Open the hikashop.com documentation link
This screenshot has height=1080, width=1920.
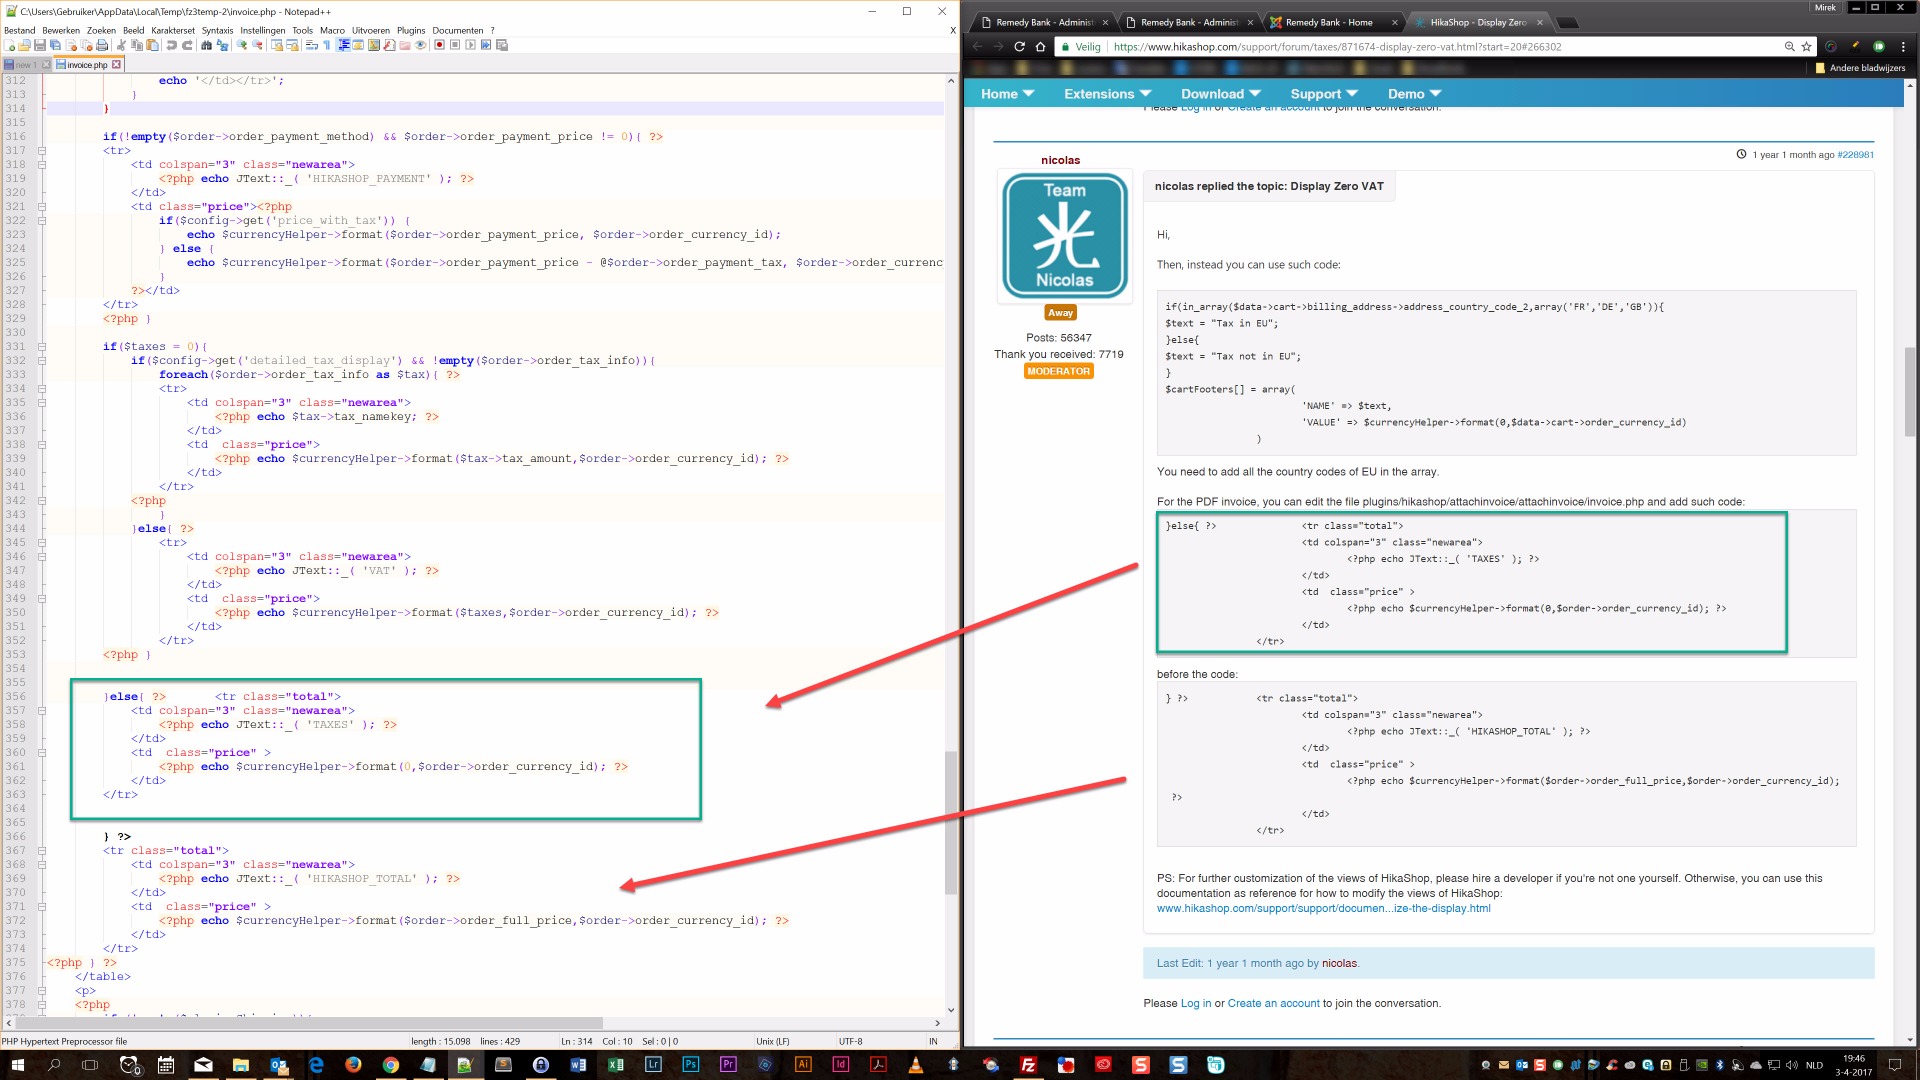click(1323, 908)
